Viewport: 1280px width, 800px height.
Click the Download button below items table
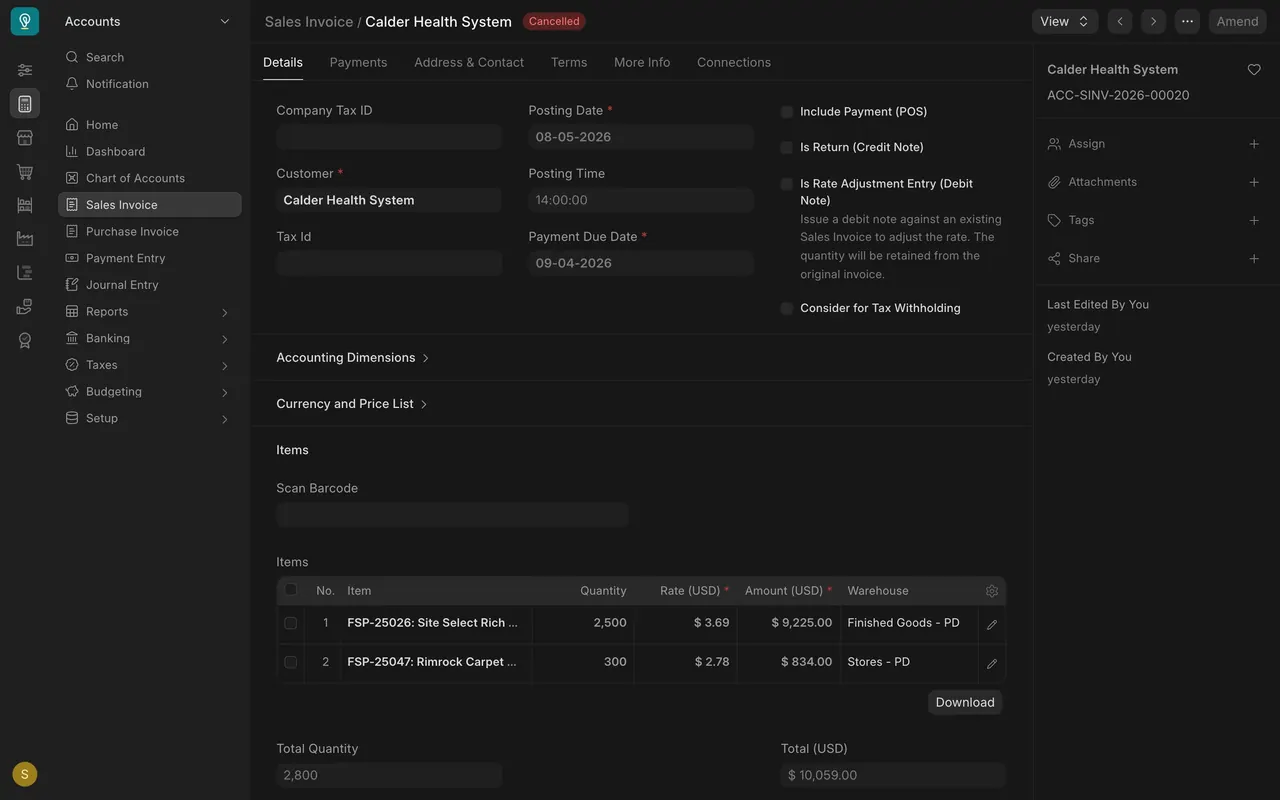965,702
